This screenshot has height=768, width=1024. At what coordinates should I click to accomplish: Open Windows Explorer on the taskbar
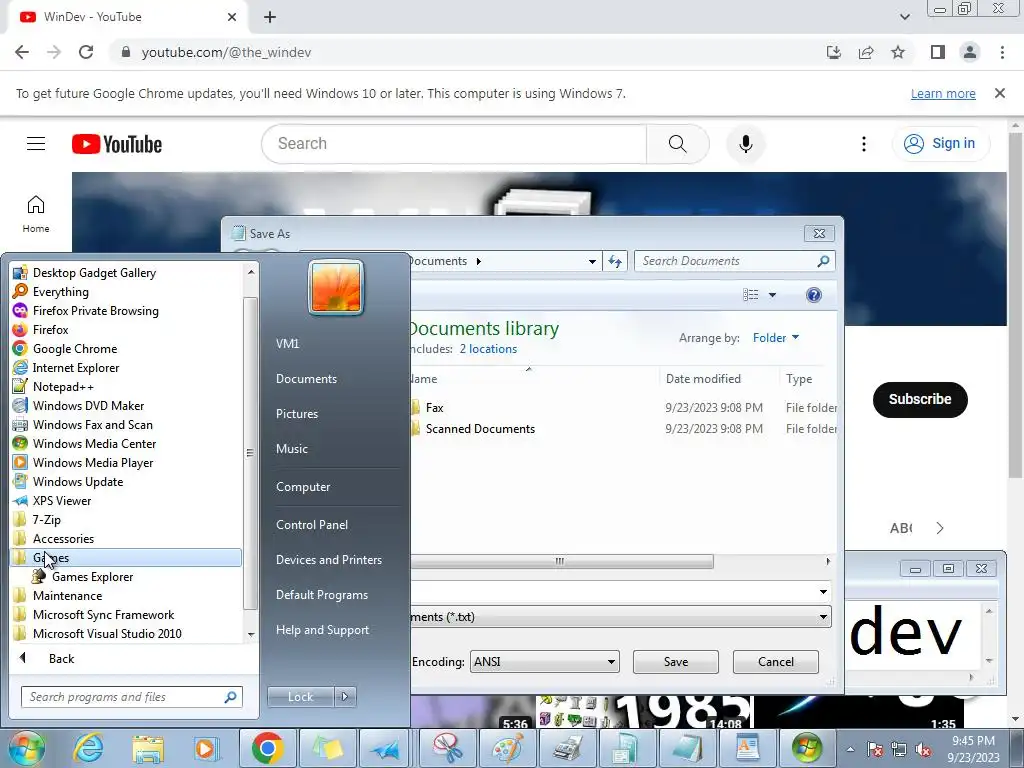tap(148, 748)
